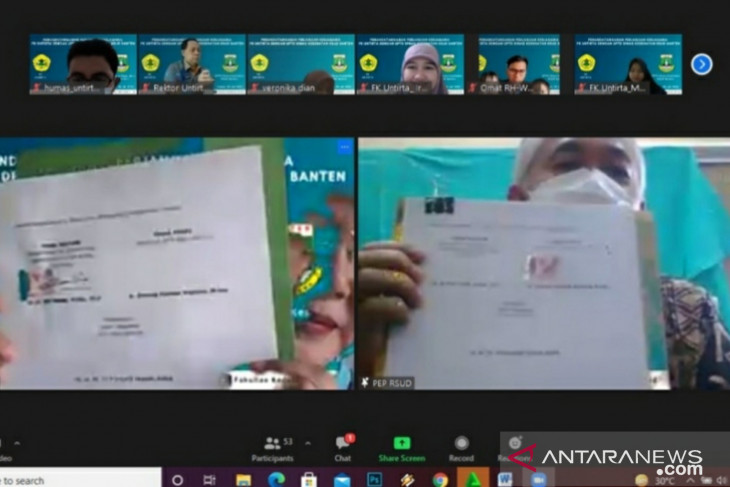Open the Reactions menu

pyautogui.click(x=514, y=447)
